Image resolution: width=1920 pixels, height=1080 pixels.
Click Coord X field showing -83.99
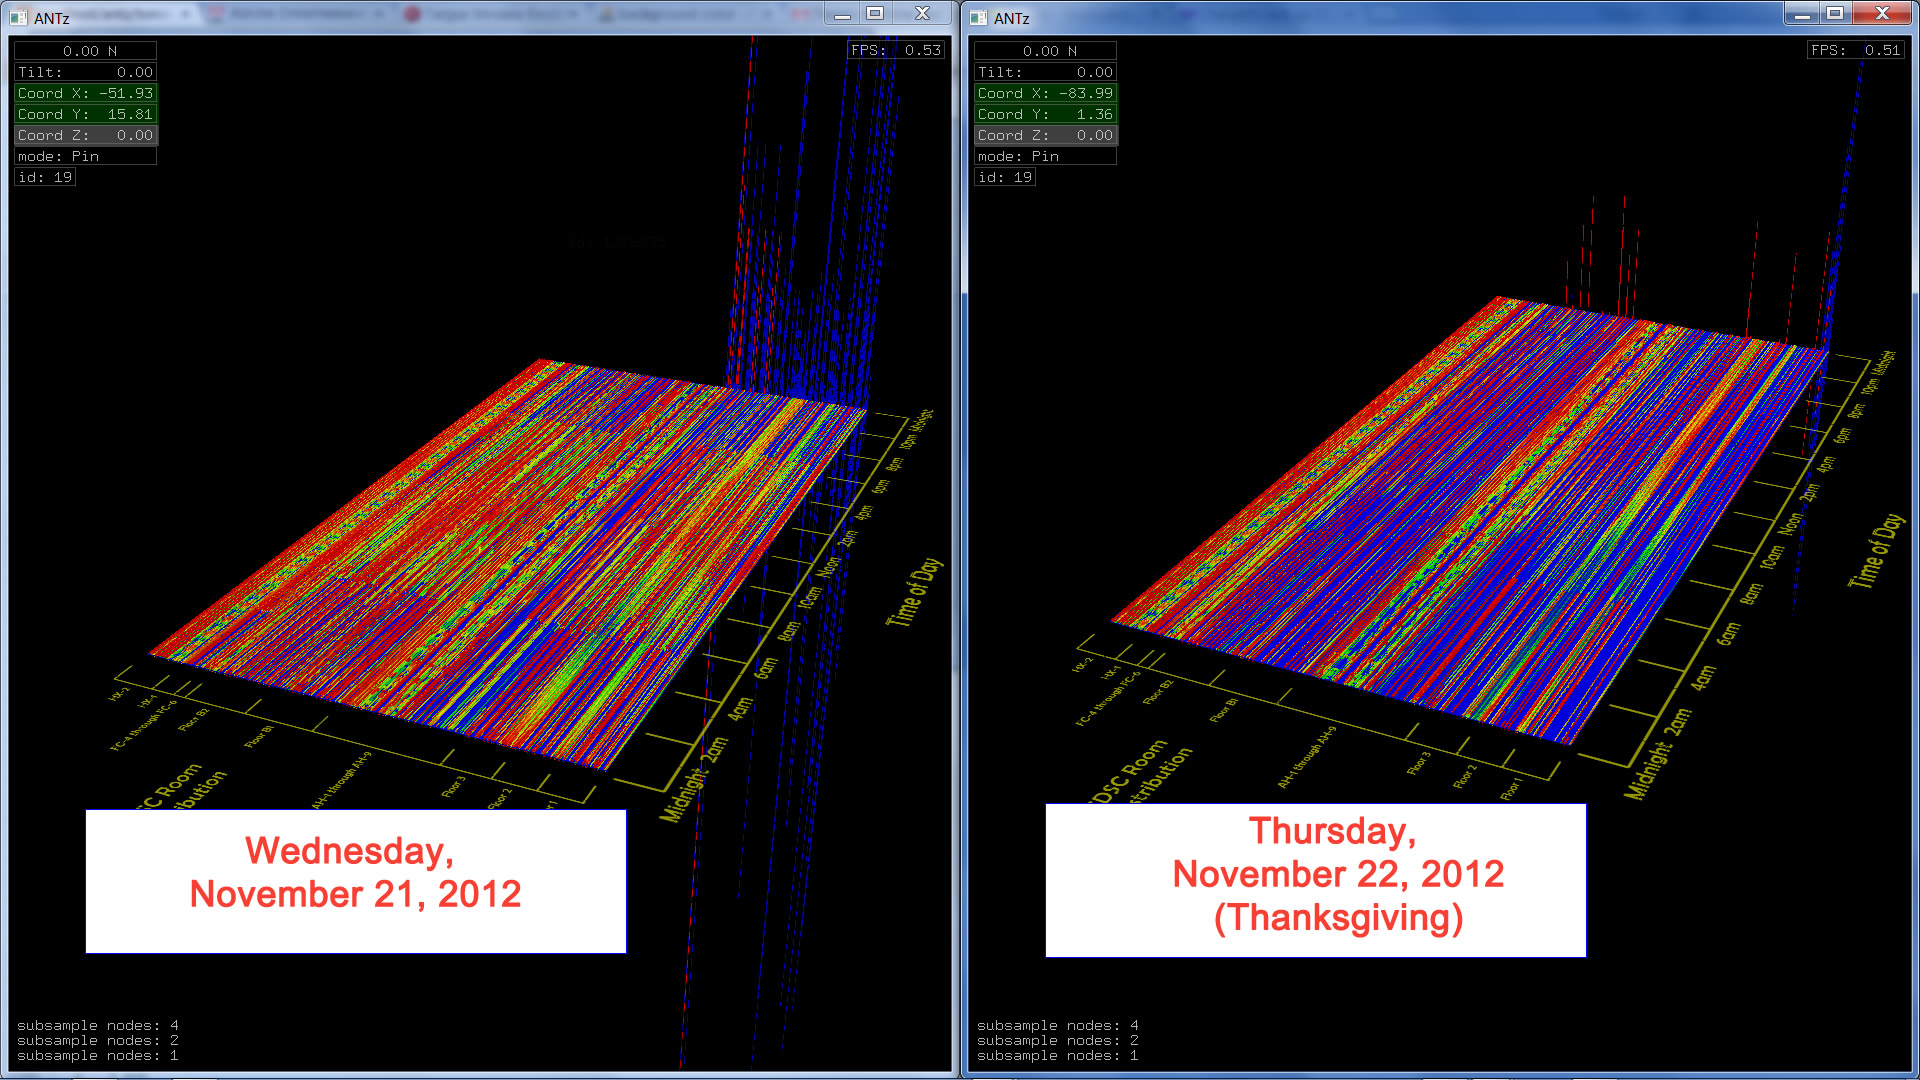1045,93
